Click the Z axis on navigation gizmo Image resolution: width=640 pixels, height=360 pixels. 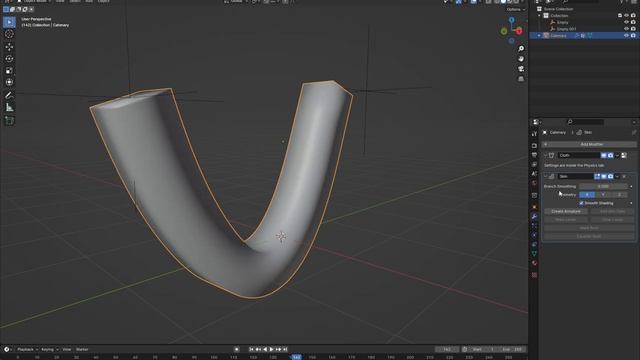pyautogui.click(x=511, y=20)
